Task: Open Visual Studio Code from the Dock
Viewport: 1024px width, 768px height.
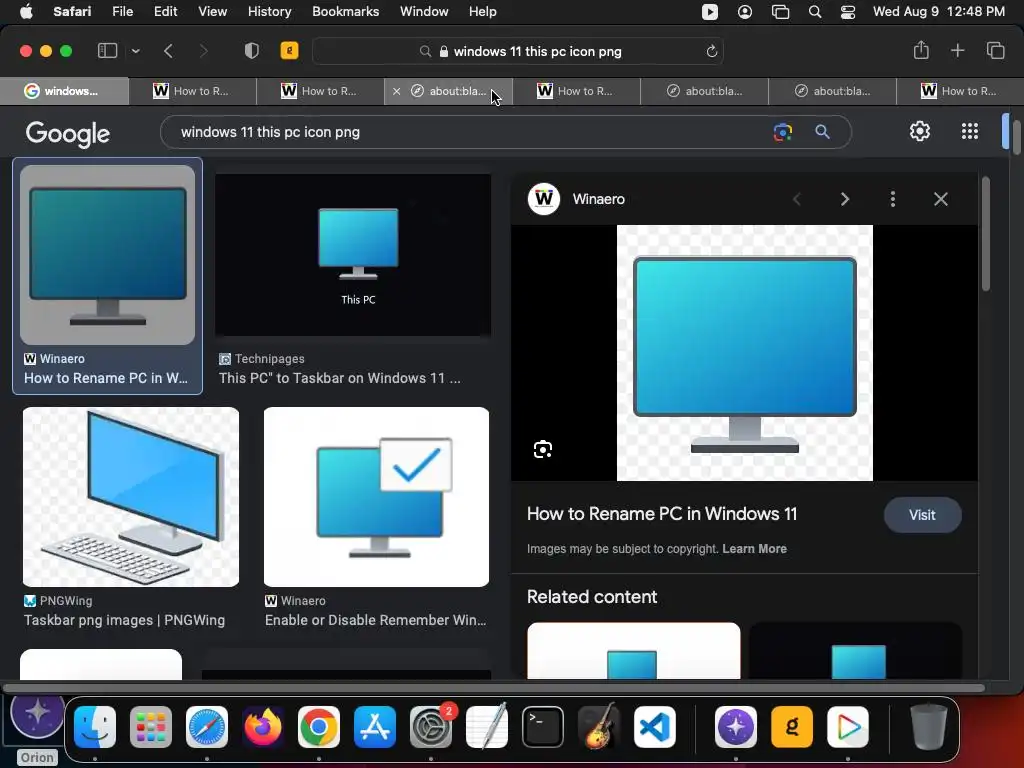Action: tap(655, 727)
